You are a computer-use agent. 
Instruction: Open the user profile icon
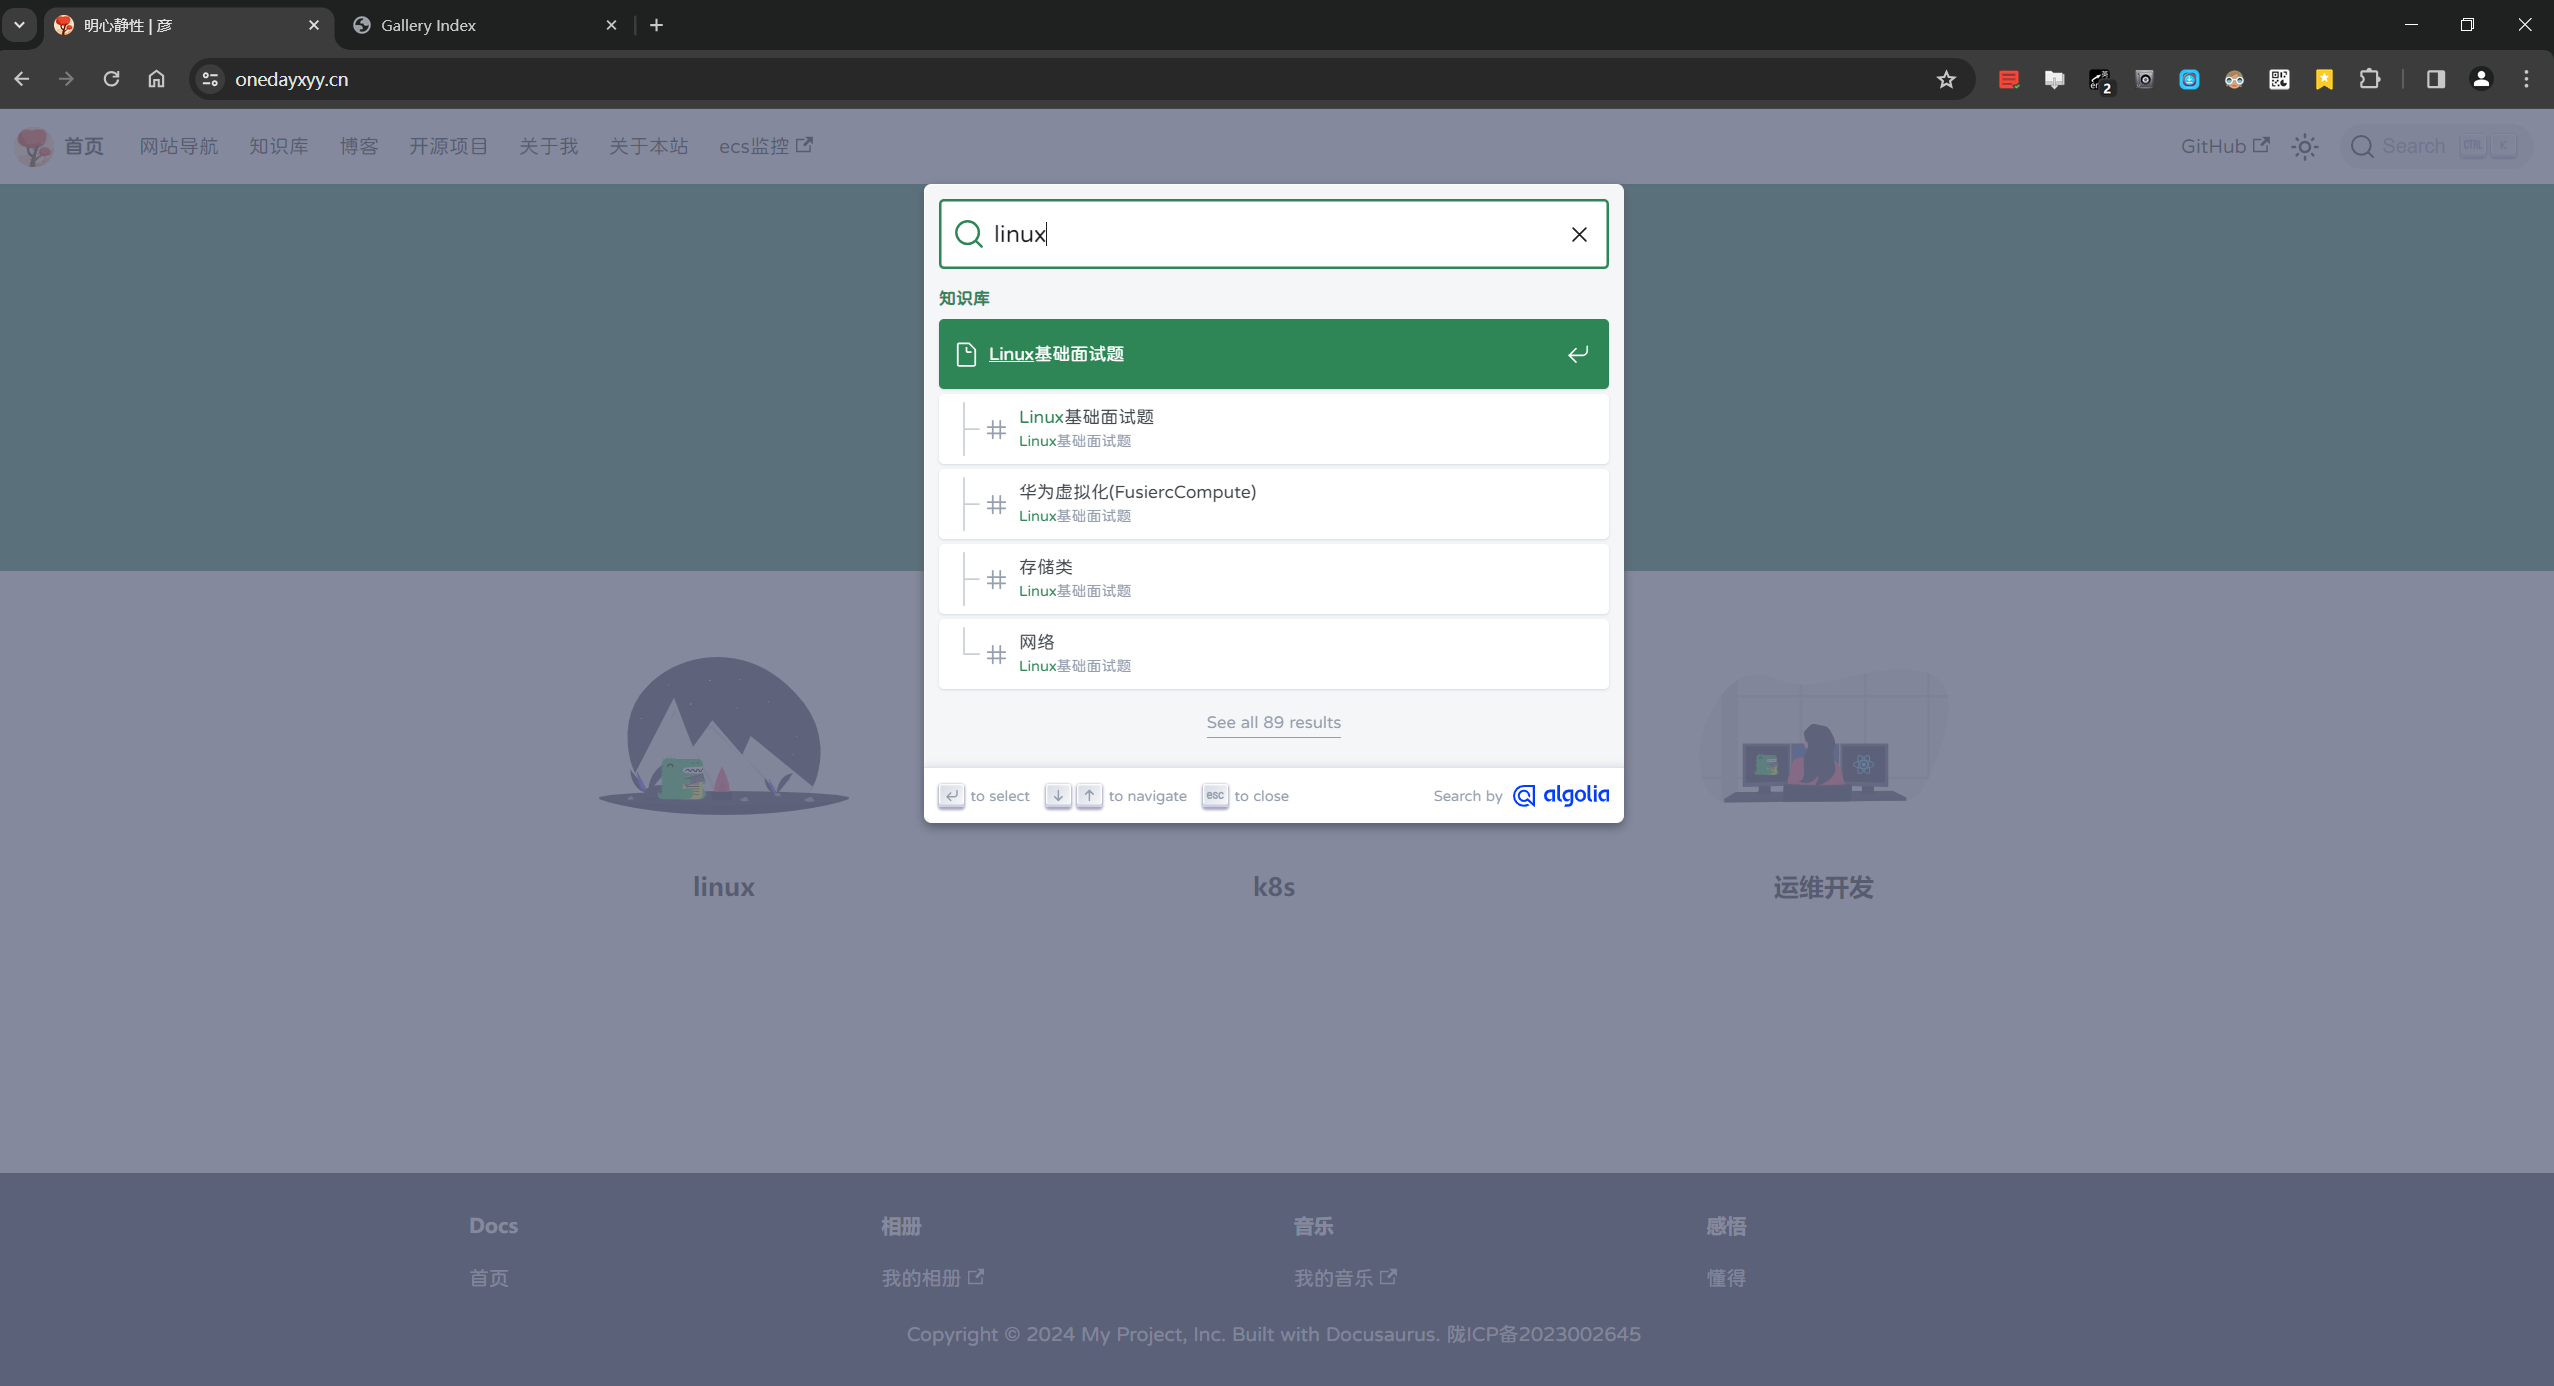click(x=2481, y=79)
